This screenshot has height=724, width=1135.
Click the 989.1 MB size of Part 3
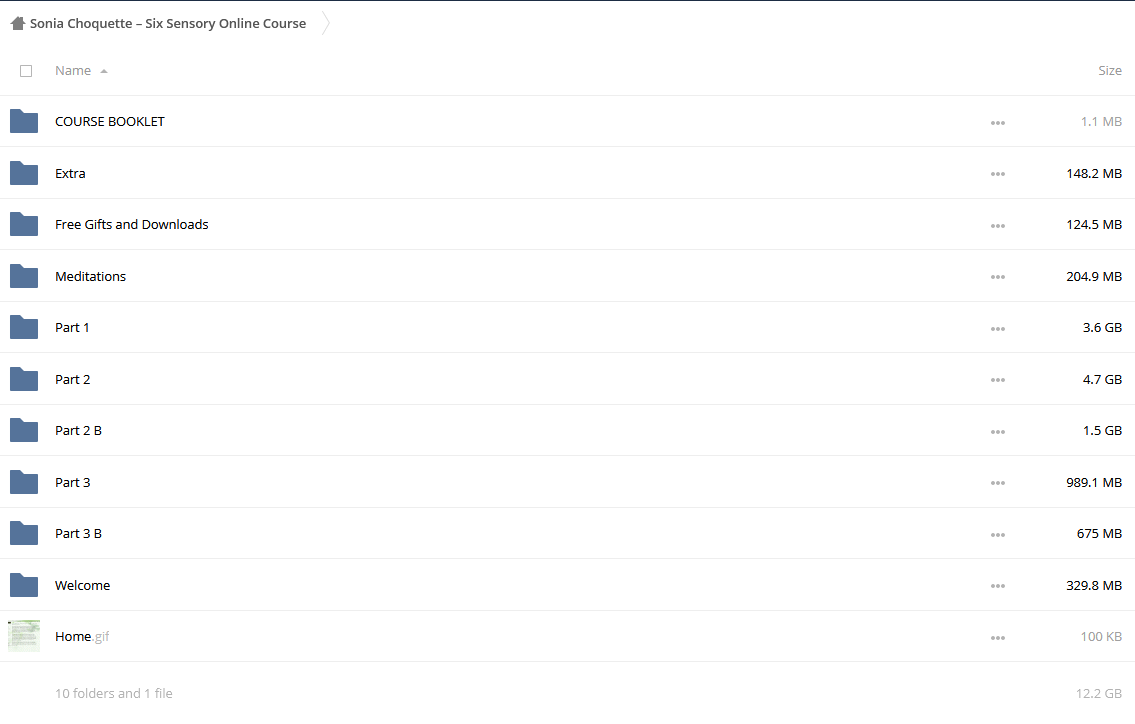point(1094,482)
